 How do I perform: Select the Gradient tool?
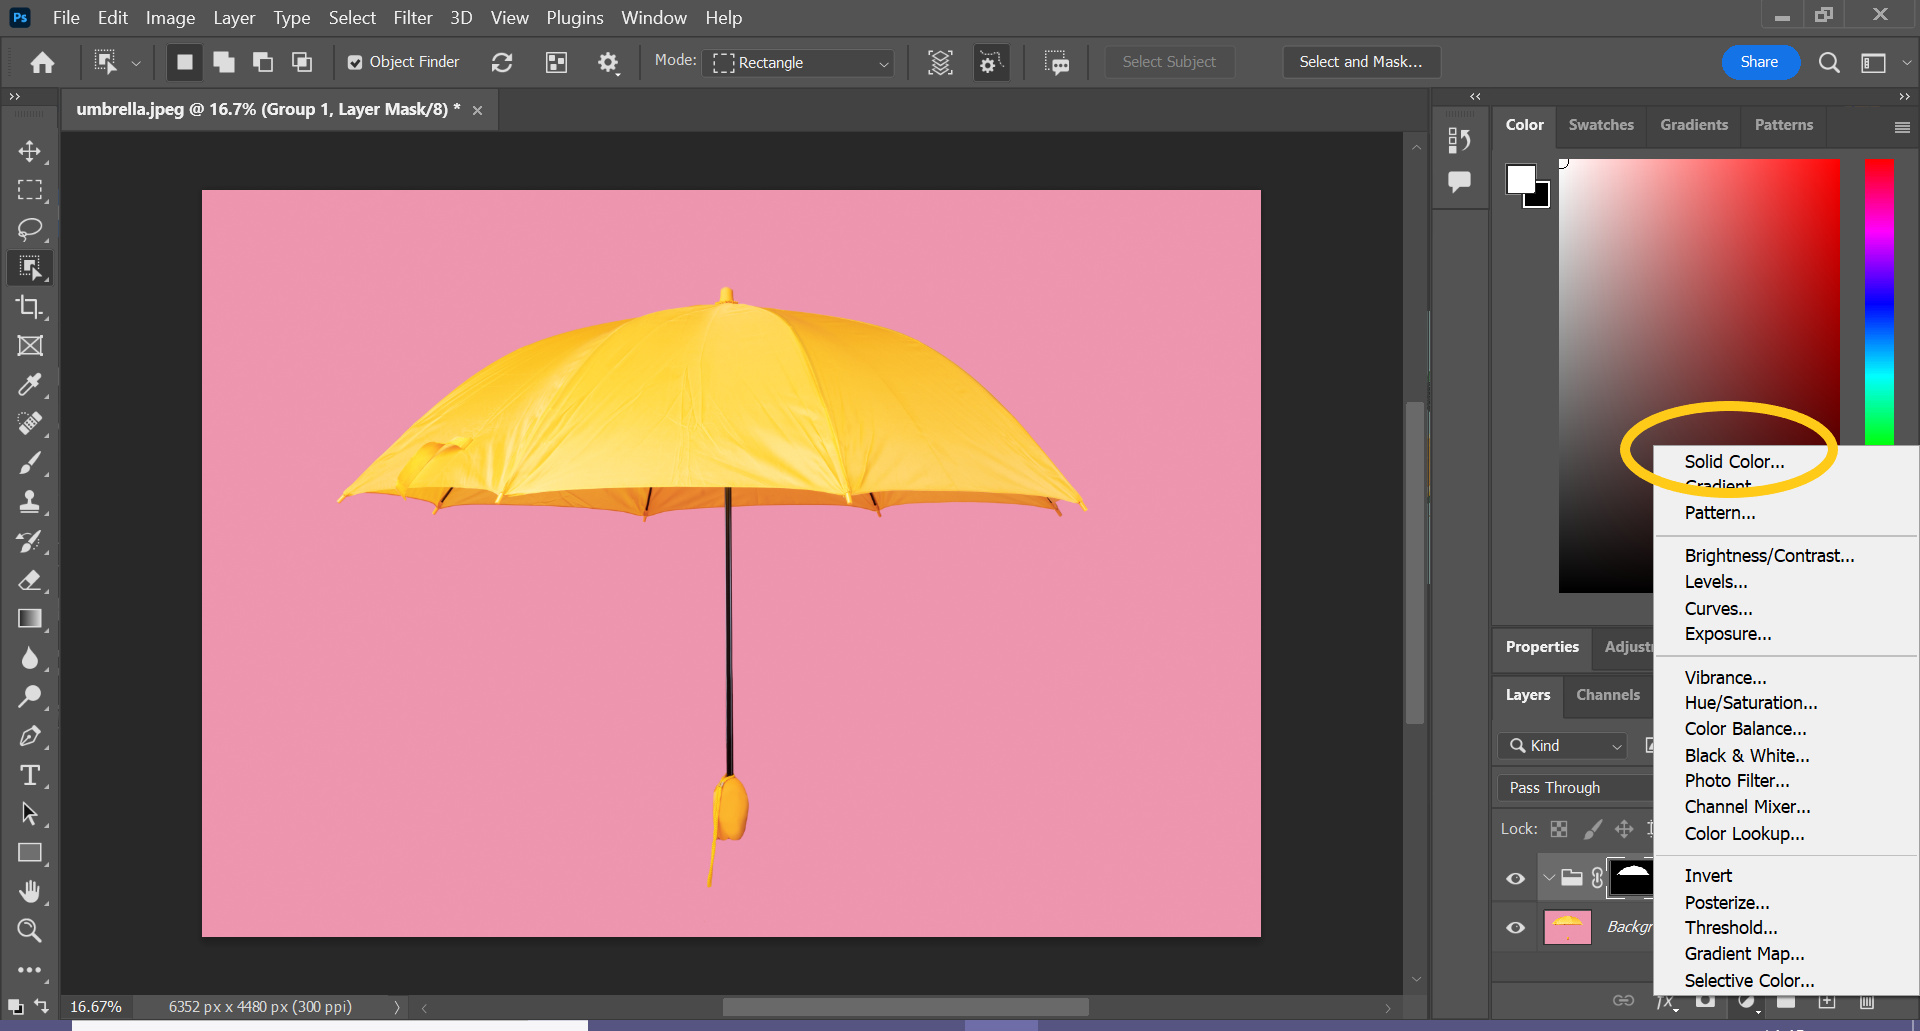30,619
